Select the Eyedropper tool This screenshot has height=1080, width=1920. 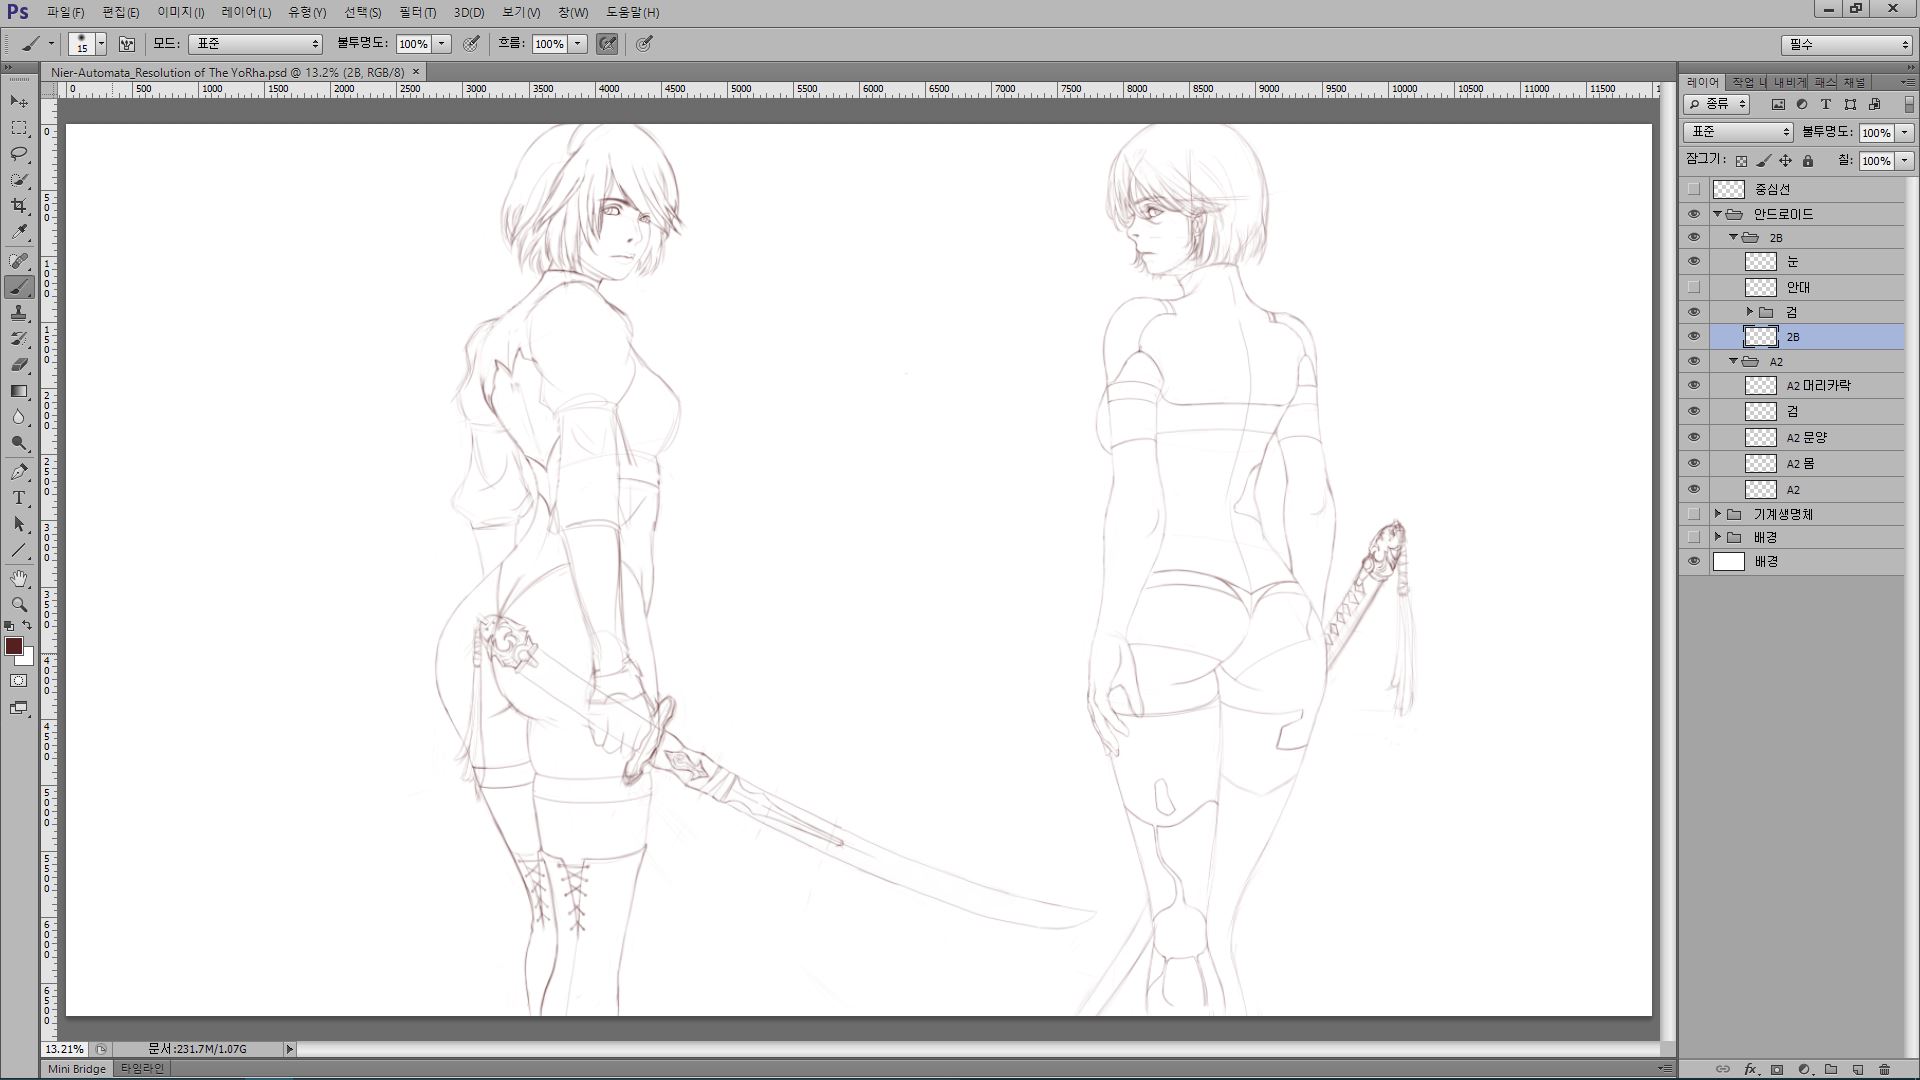coord(19,232)
